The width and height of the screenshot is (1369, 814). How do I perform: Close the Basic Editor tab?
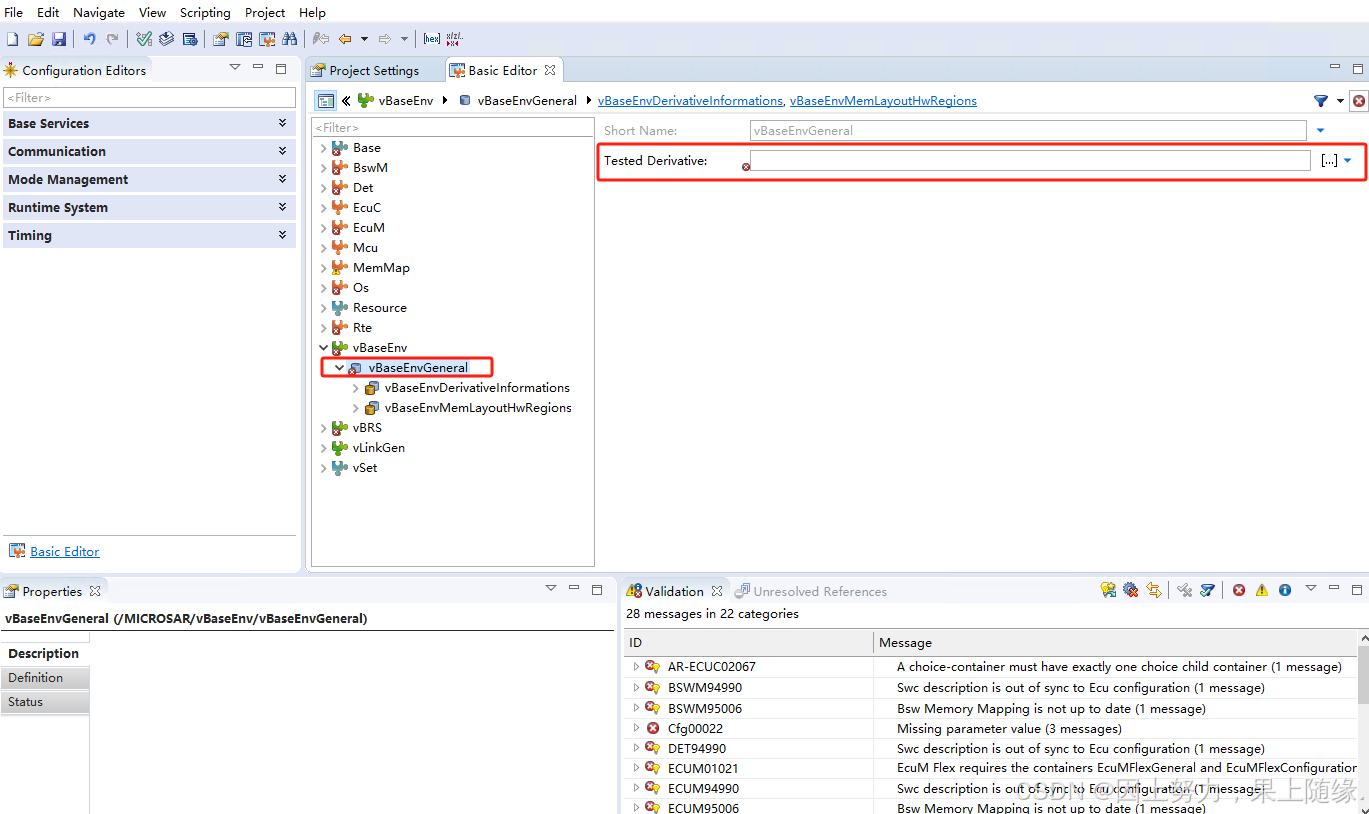pos(550,70)
